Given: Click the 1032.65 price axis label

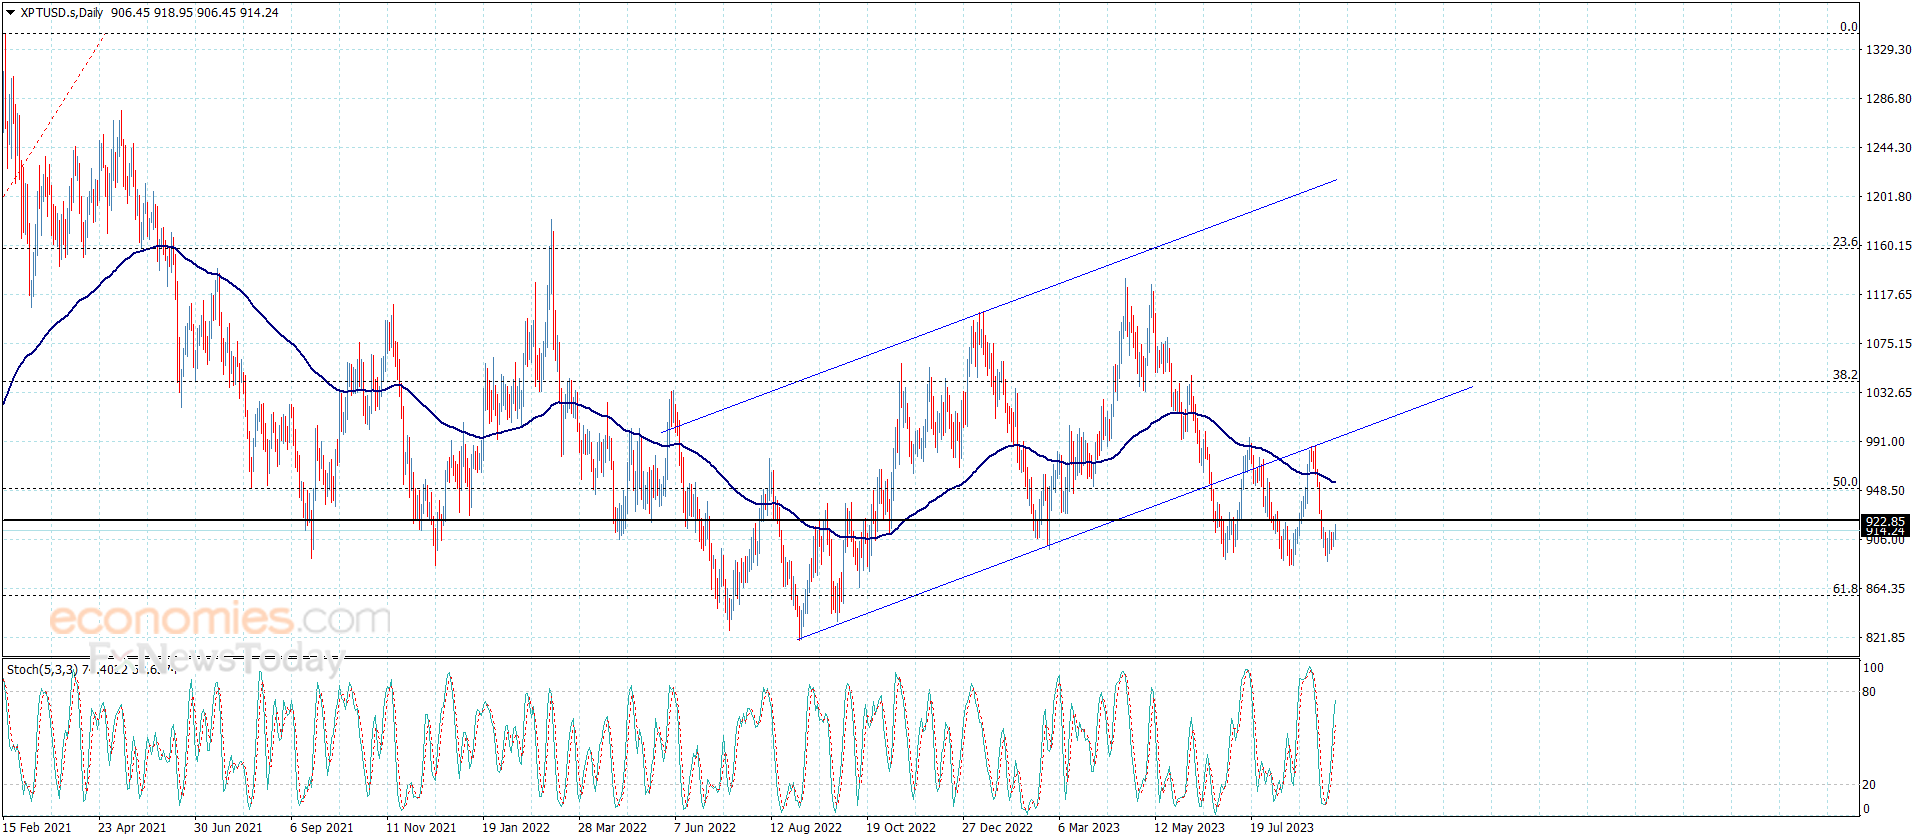Looking at the screenshot, I should pos(1888,393).
